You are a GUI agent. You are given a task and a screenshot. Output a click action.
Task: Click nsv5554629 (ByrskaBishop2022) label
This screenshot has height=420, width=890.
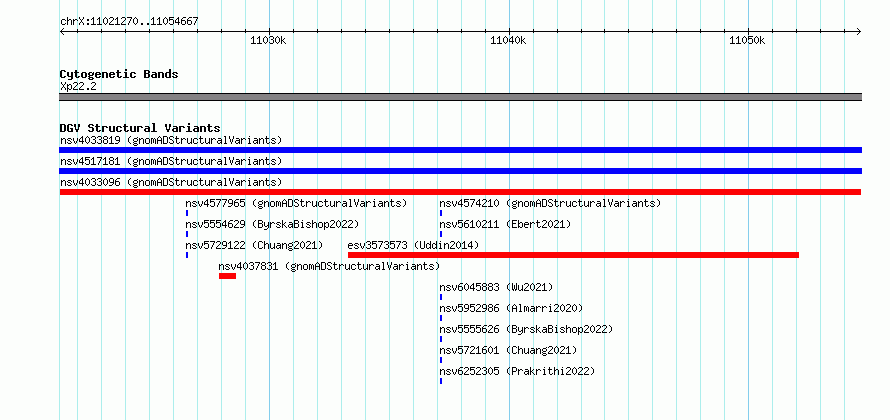click(272, 224)
